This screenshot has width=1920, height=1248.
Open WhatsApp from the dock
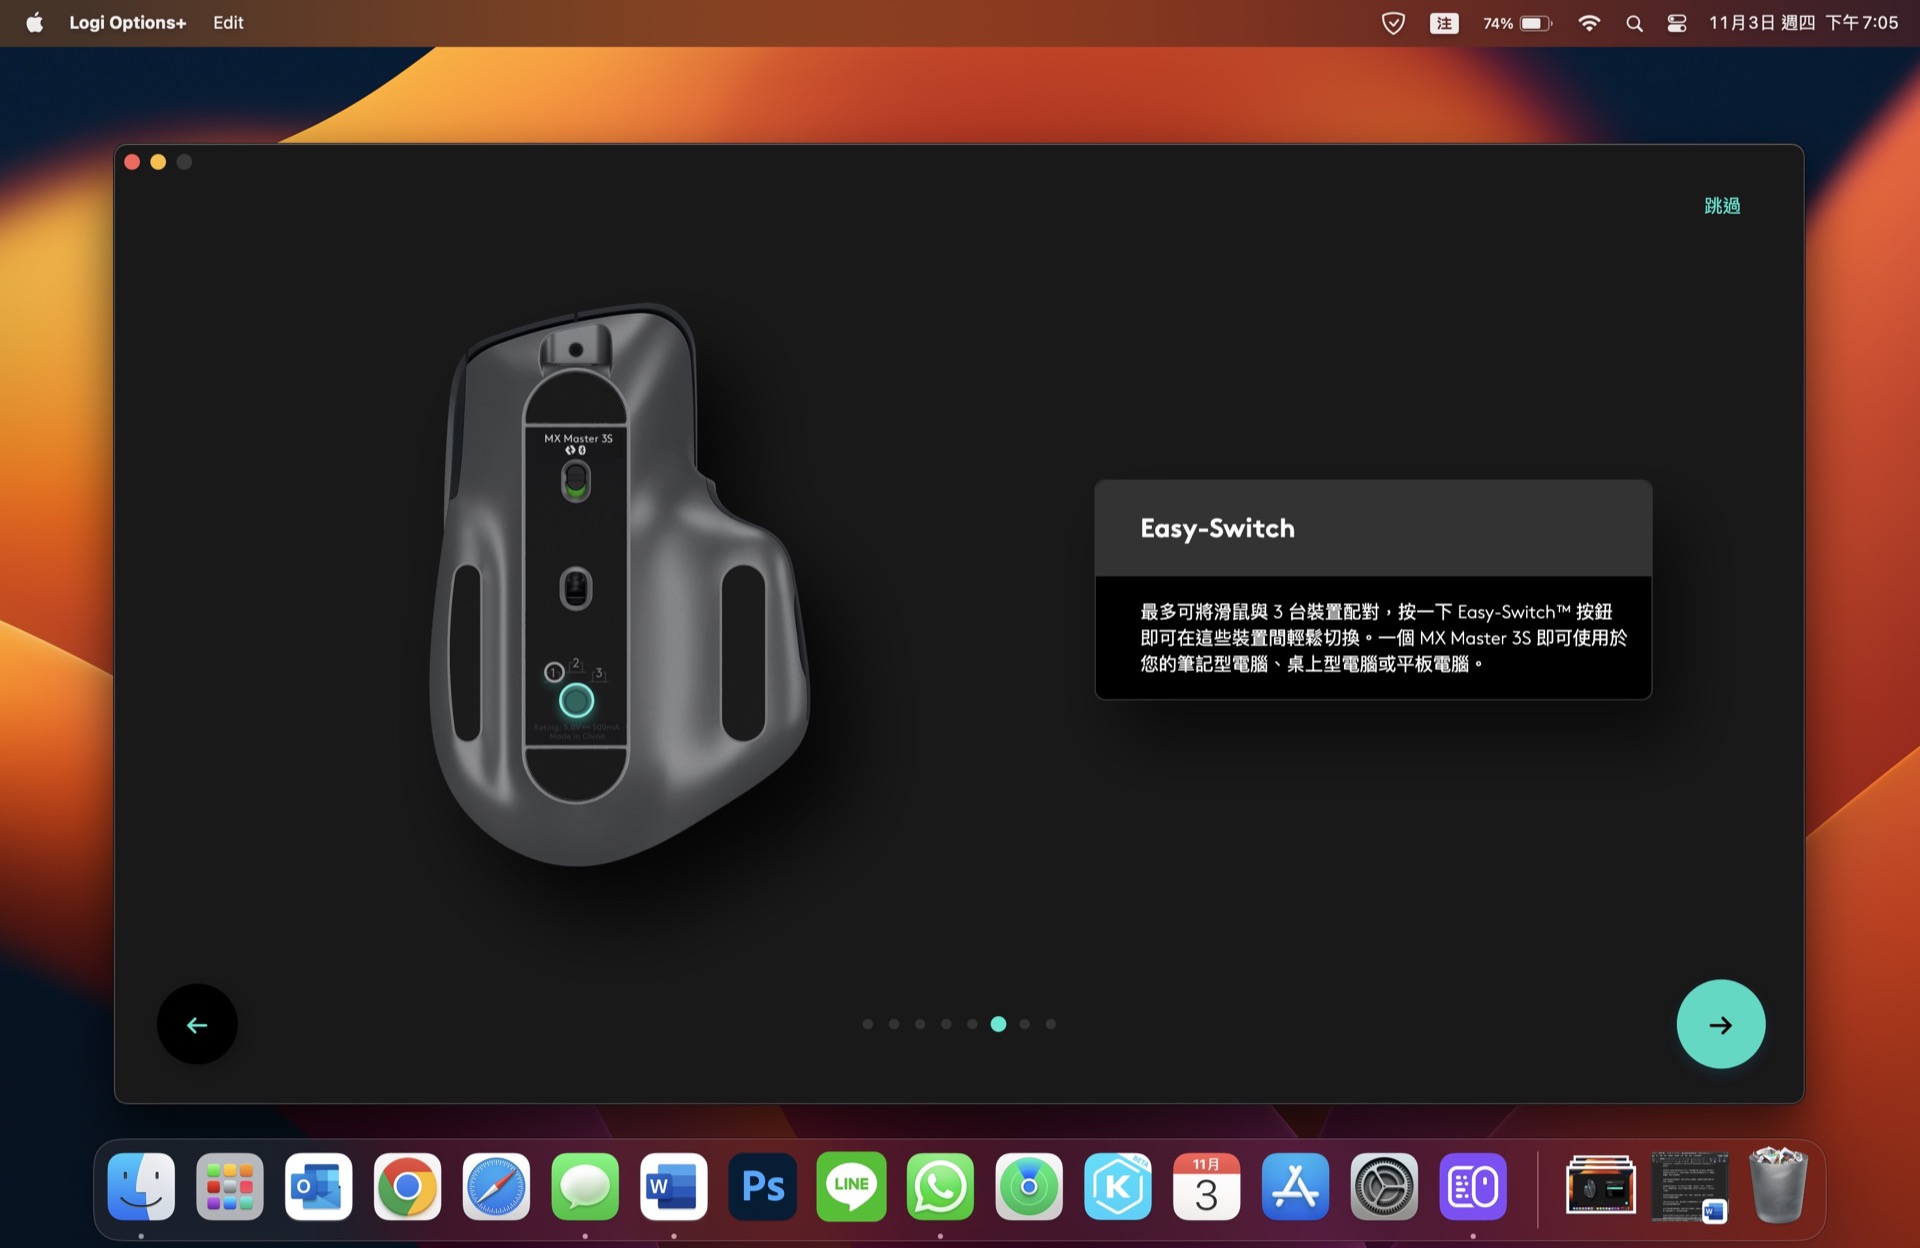coord(940,1187)
